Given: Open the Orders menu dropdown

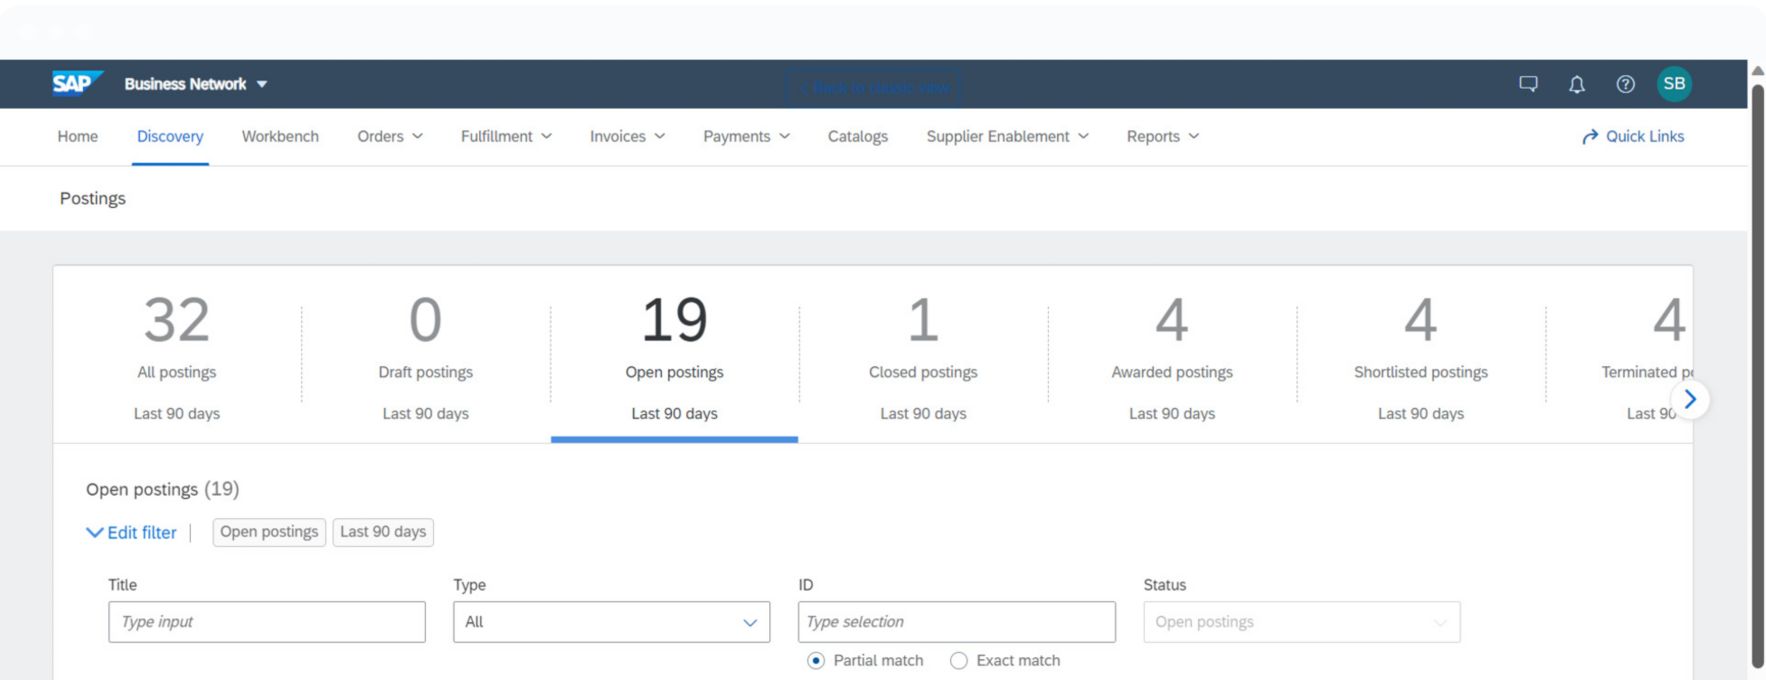Looking at the screenshot, I should (389, 137).
